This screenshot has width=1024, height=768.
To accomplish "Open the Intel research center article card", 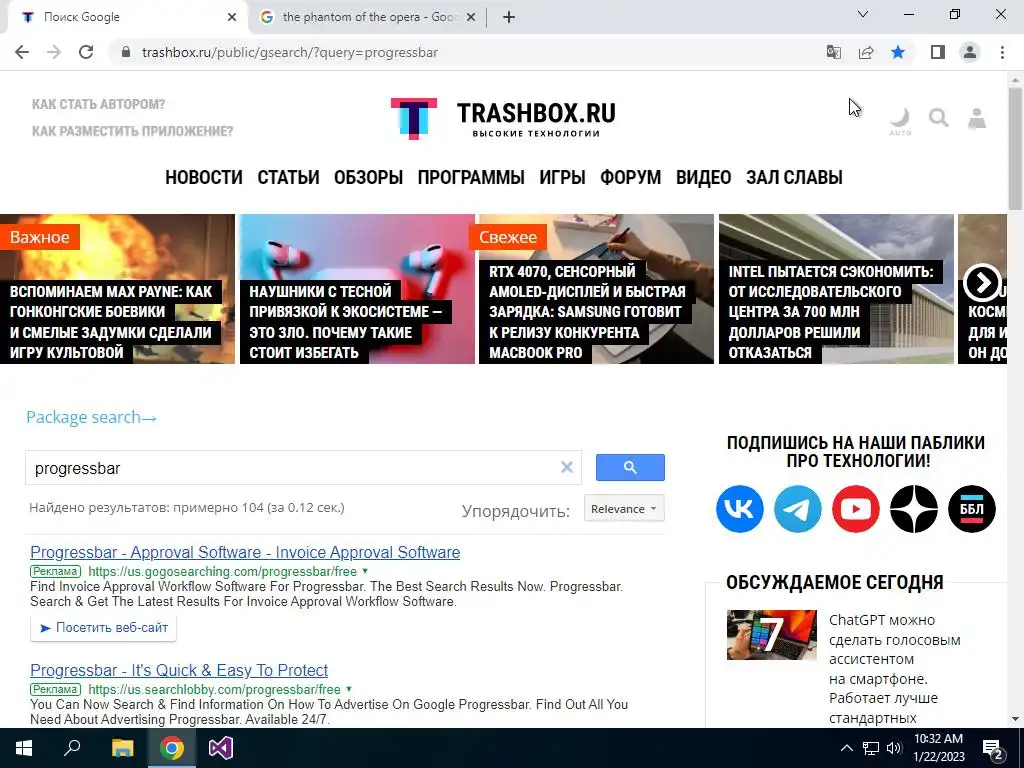I will [x=836, y=289].
